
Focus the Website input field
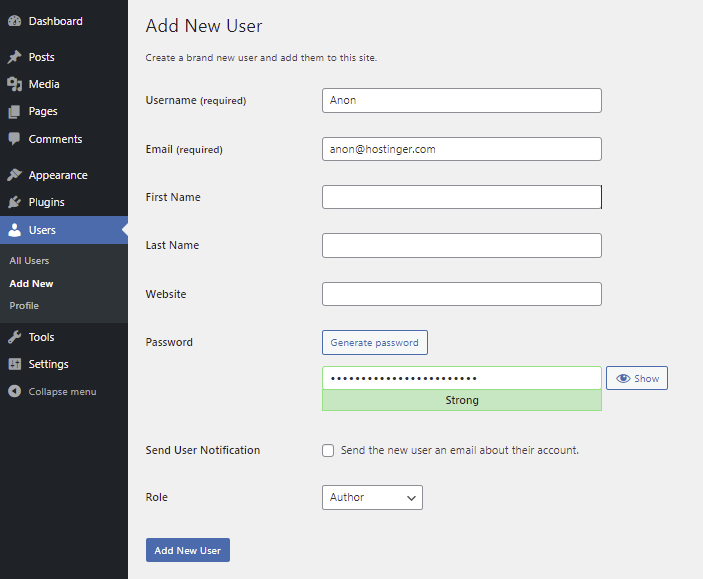coord(461,294)
